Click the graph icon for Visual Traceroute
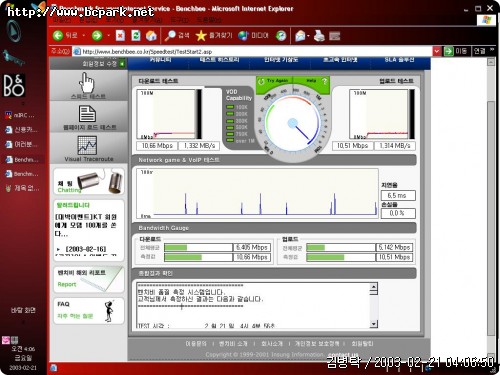Viewport: 500px width, 375px height. click(87, 145)
